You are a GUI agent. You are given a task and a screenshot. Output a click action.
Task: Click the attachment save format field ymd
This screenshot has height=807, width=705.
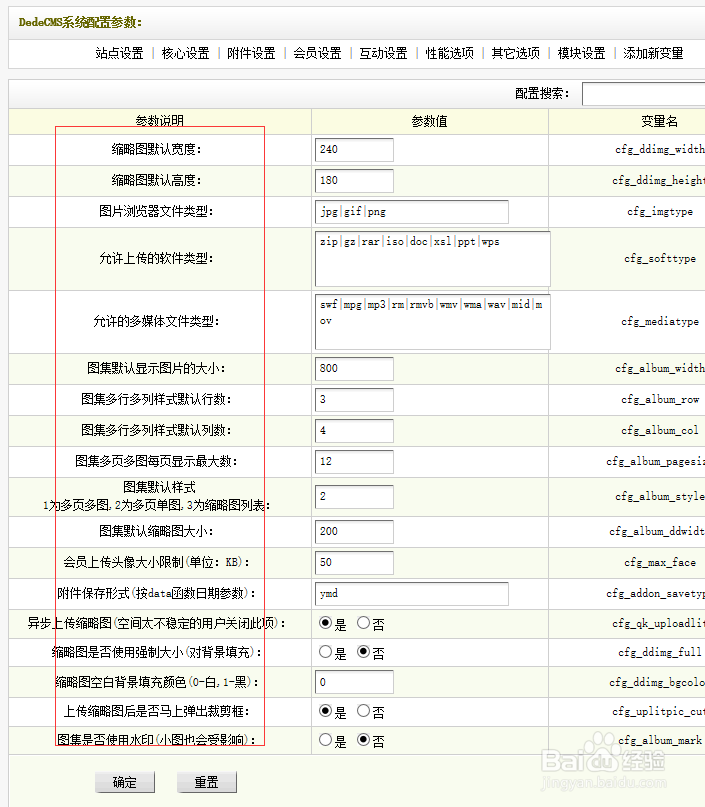click(412, 594)
